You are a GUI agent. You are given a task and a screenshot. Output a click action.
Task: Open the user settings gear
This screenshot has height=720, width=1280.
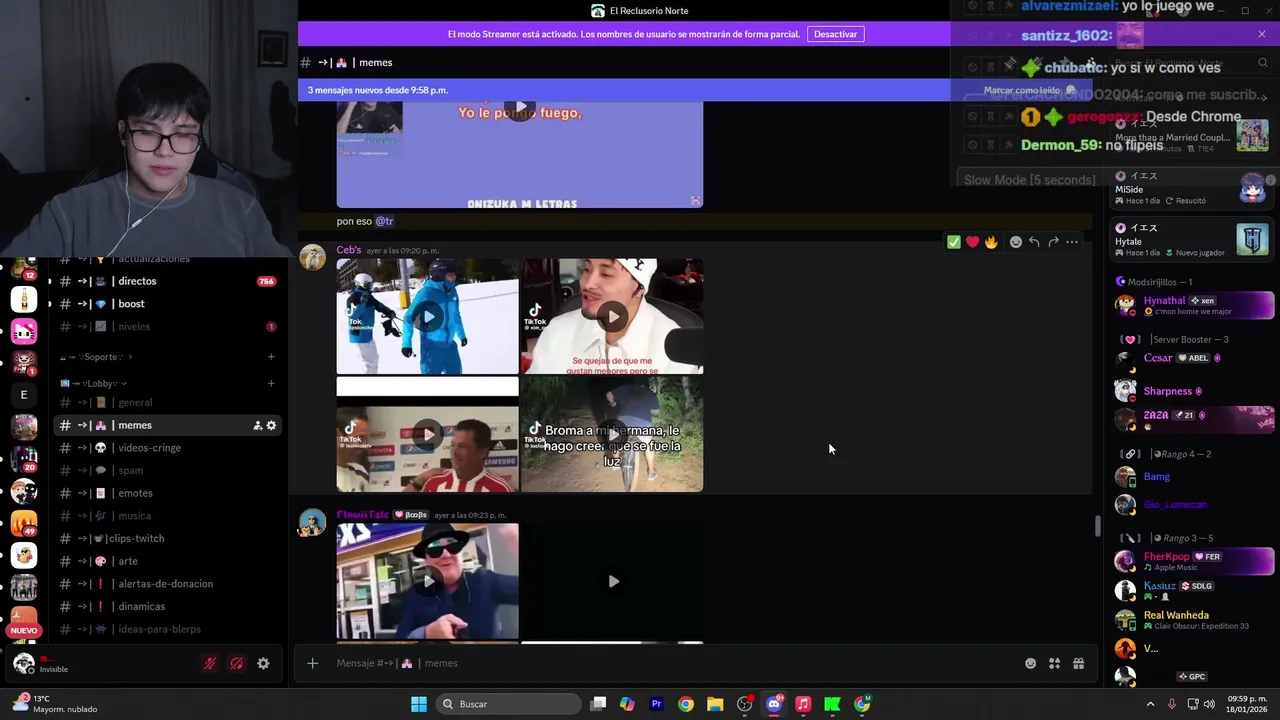click(263, 663)
